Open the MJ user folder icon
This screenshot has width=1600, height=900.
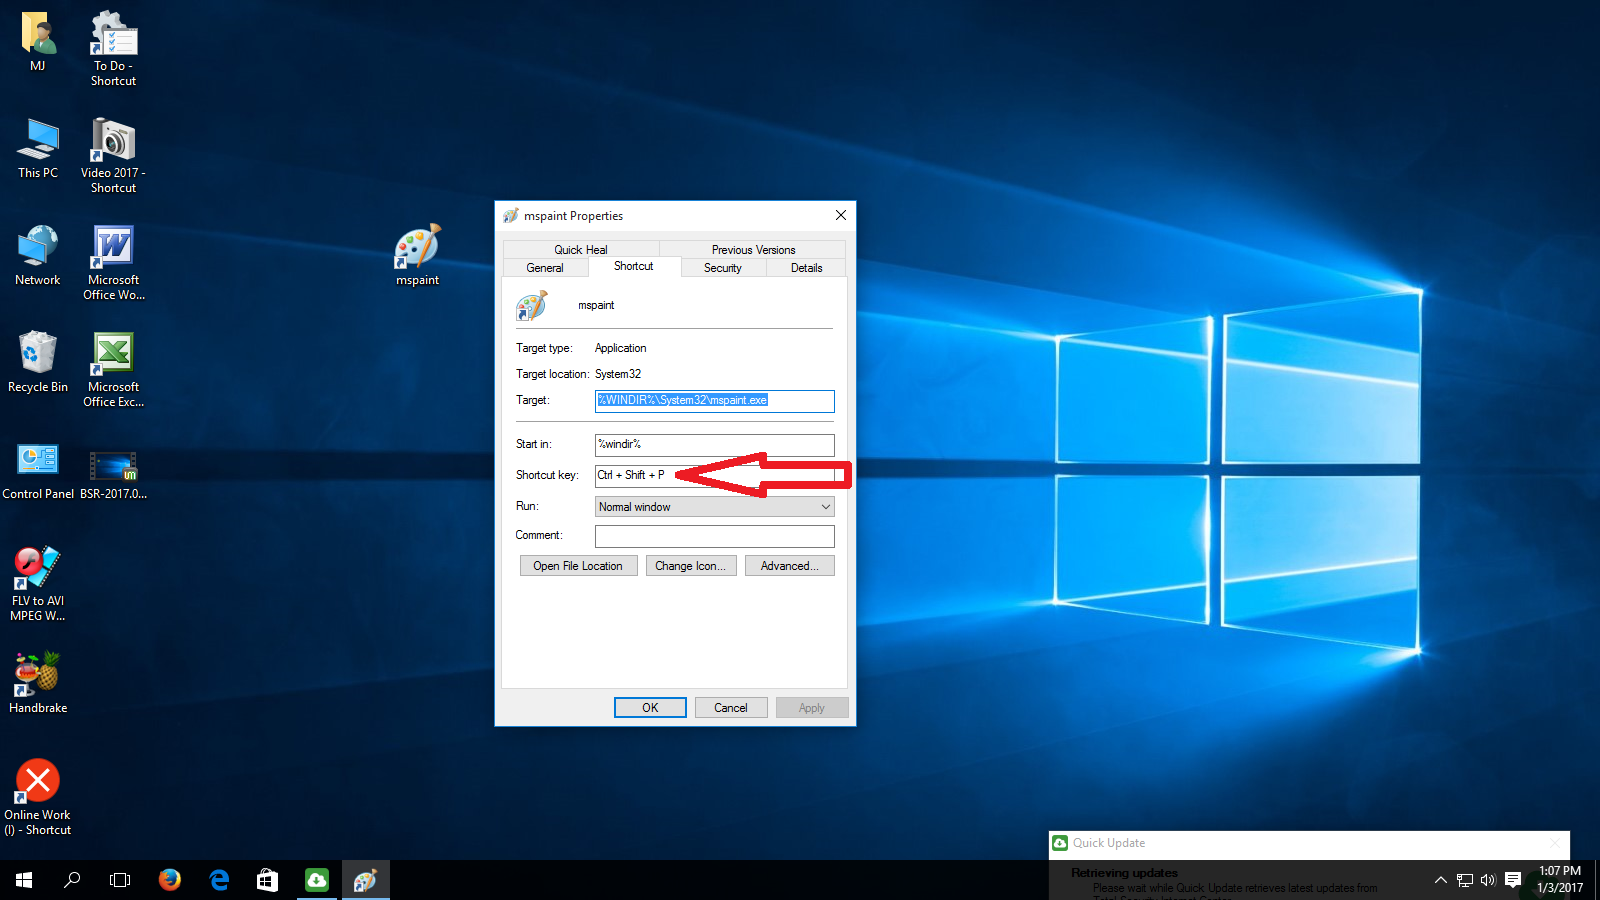tap(38, 35)
